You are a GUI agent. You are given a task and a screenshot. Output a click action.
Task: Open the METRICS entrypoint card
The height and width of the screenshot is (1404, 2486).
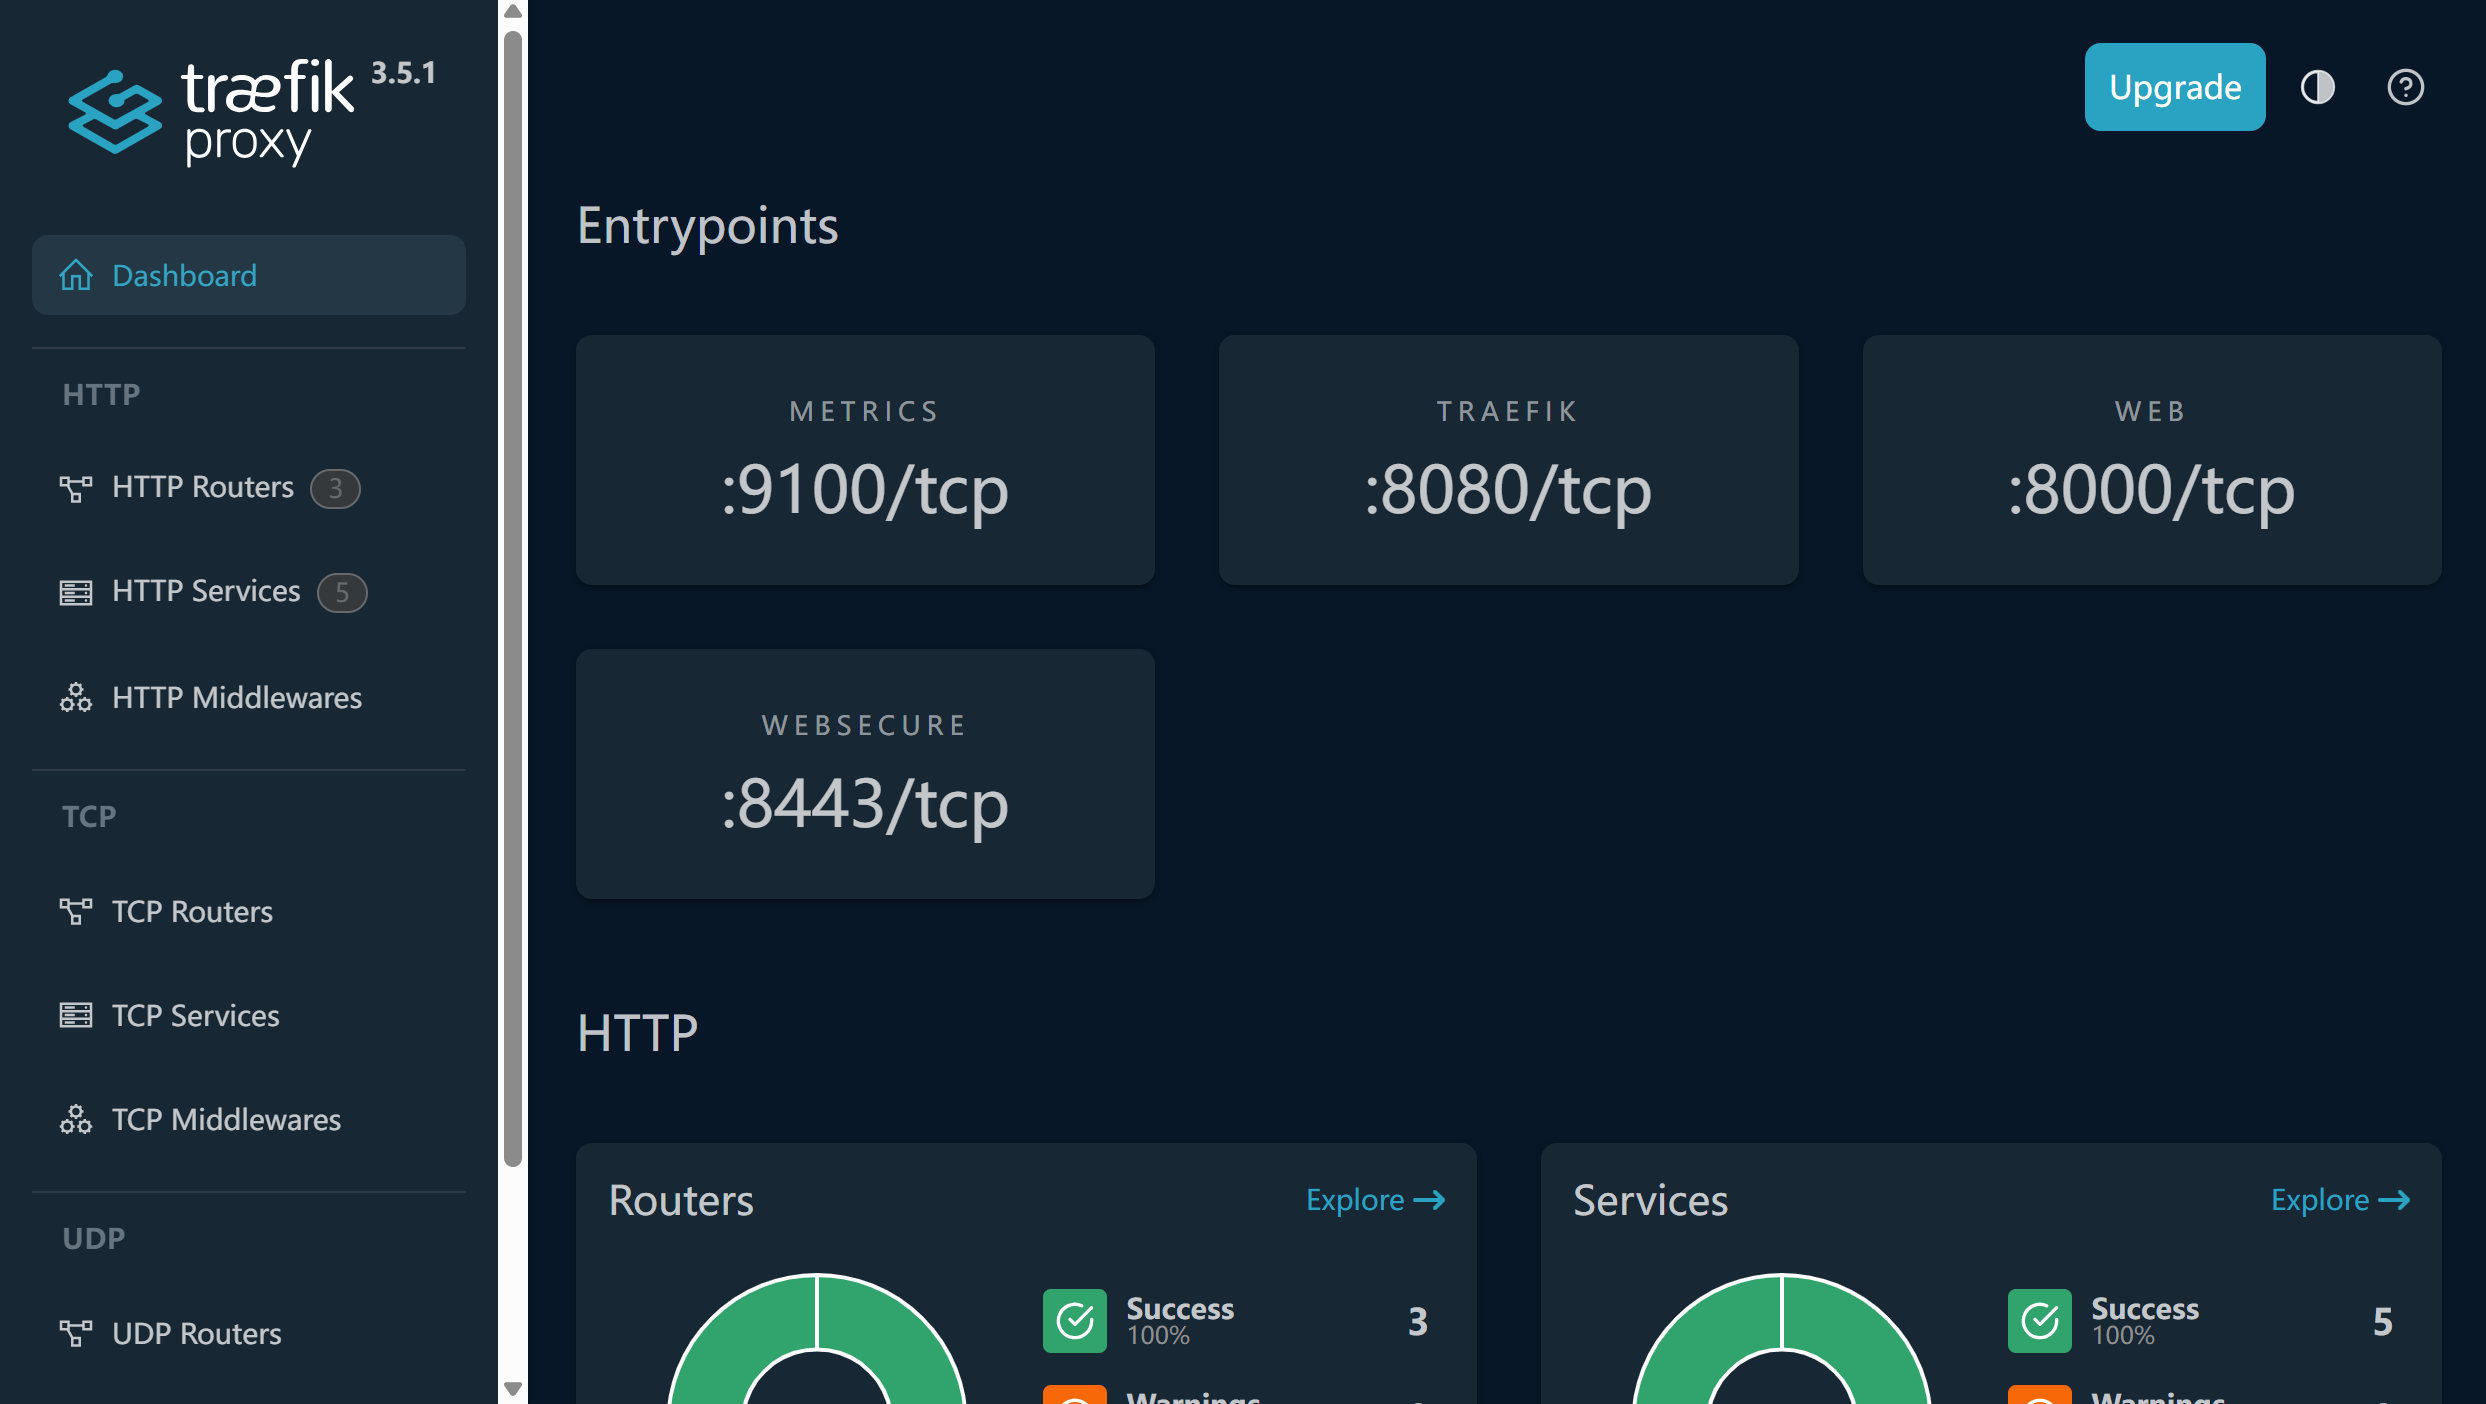[x=864, y=461]
